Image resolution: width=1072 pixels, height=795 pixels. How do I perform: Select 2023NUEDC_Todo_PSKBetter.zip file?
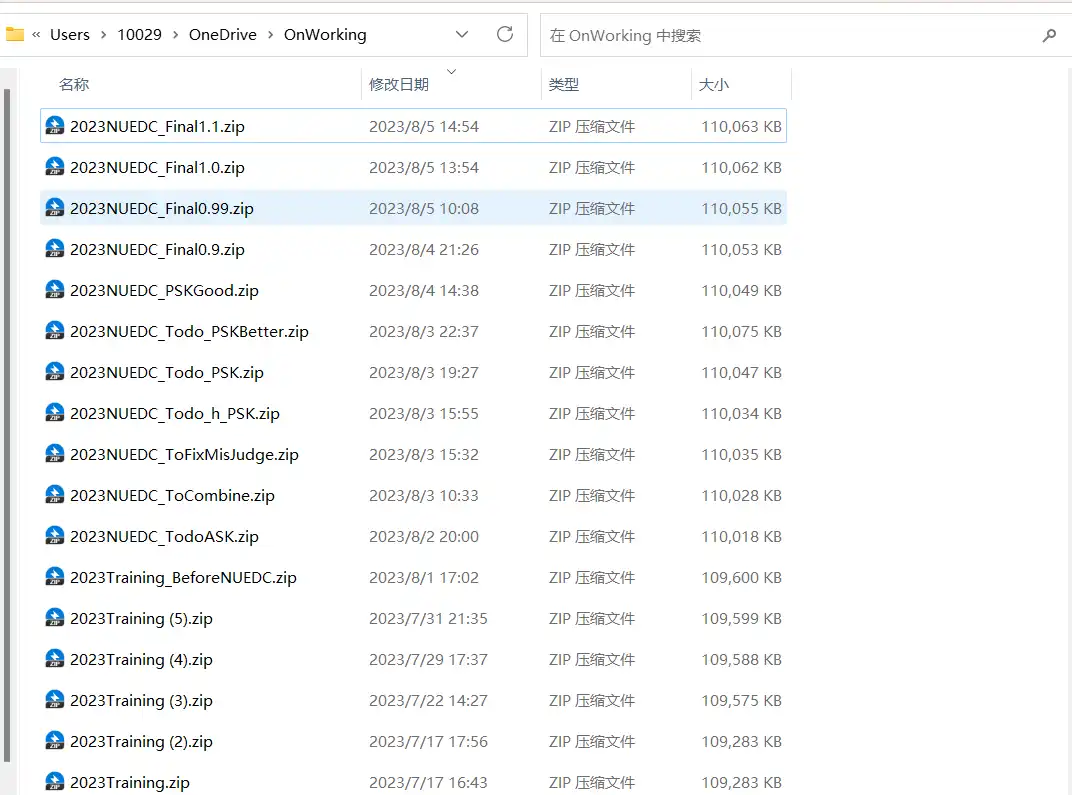coord(189,332)
